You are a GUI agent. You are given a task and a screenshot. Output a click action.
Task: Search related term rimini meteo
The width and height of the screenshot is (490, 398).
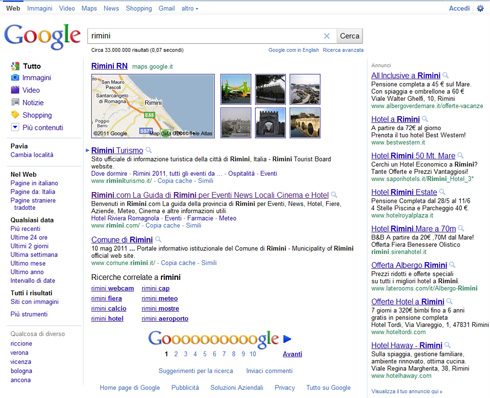160,299
